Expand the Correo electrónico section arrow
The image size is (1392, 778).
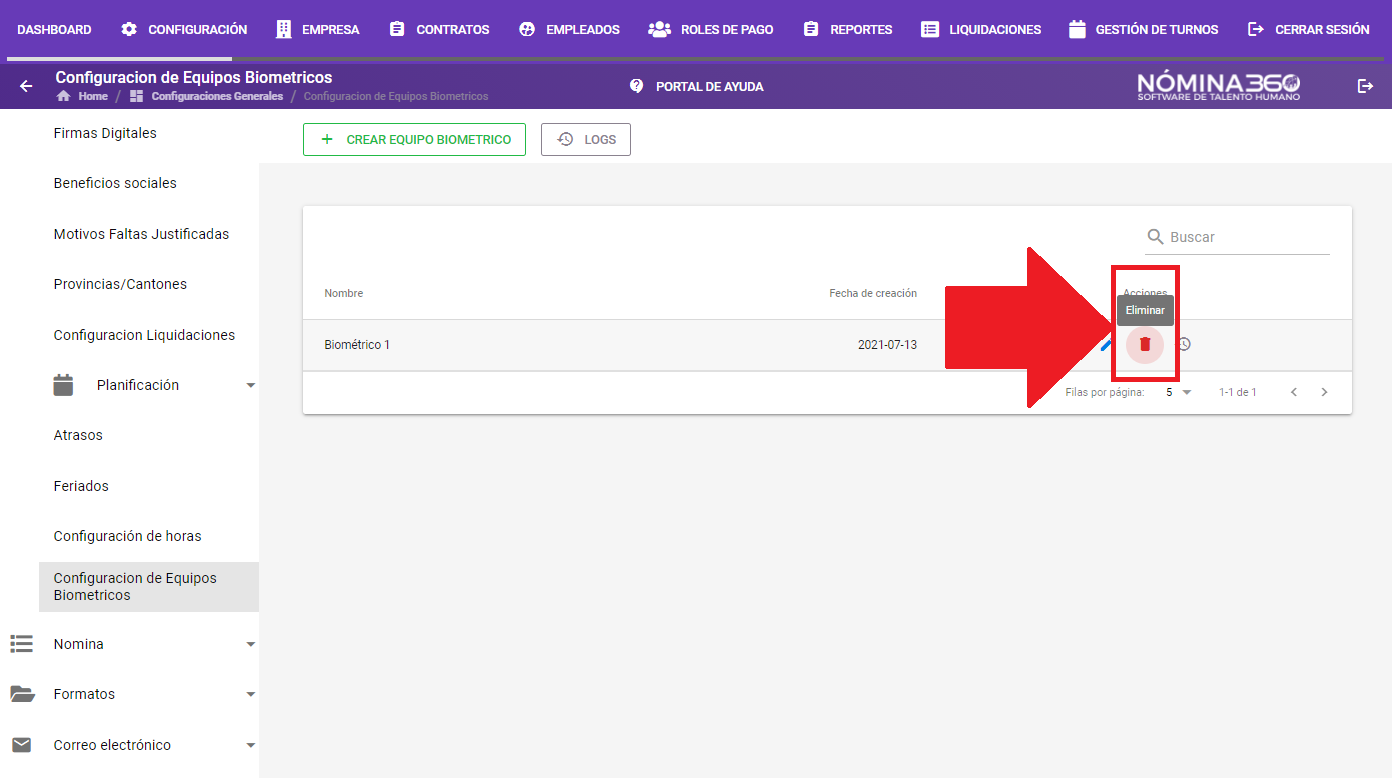point(251,745)
